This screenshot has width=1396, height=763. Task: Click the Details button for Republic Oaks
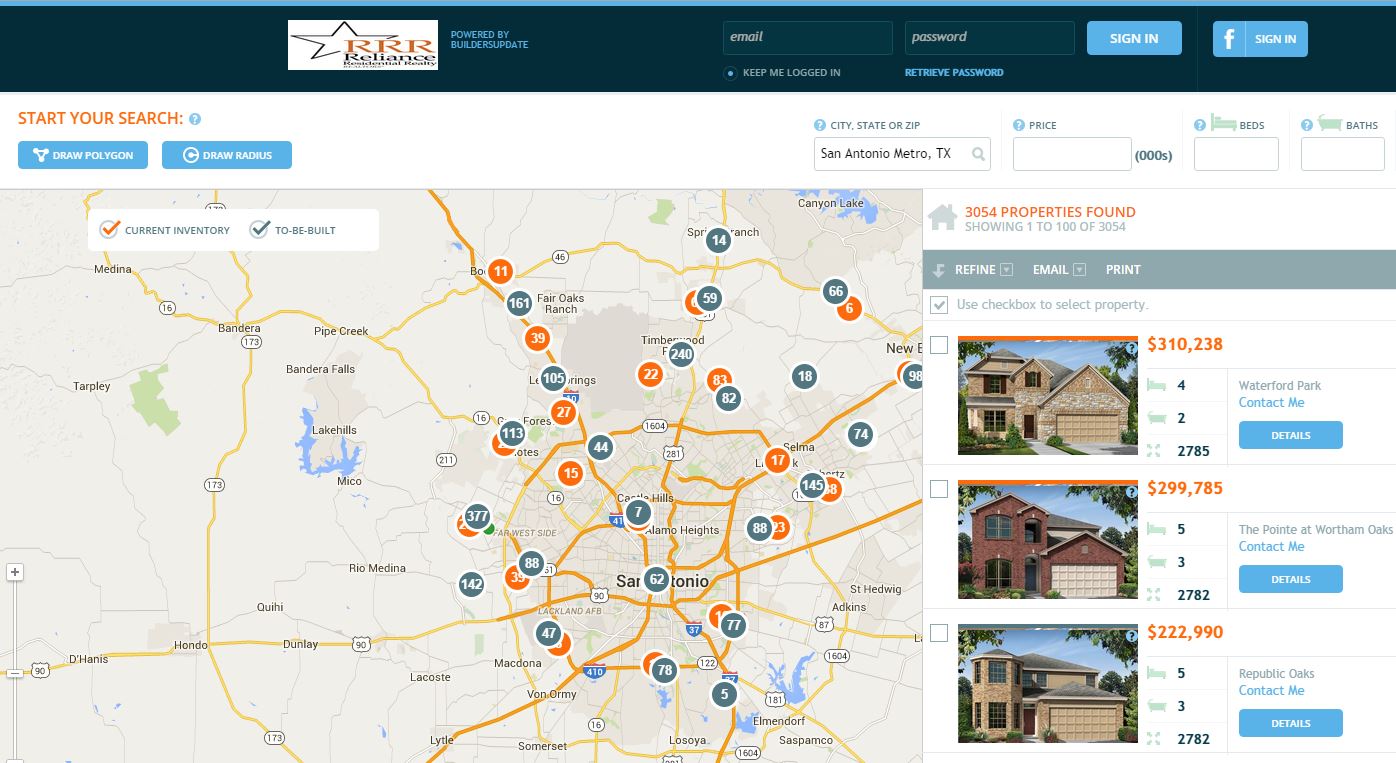pos(1290,723)
